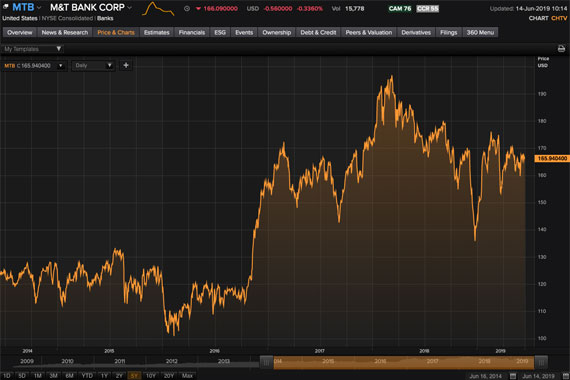The image size is (570, 380).
Task: Switch to the Estimates tab
Action: 157,32
